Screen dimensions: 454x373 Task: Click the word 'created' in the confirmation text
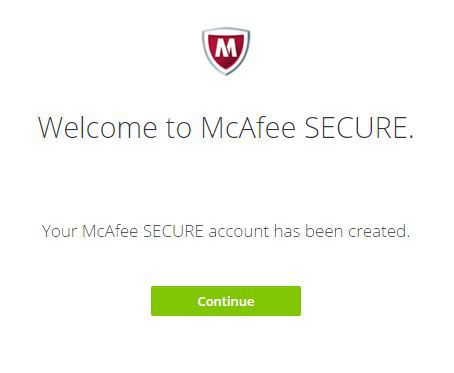click(x=377, y=231)
